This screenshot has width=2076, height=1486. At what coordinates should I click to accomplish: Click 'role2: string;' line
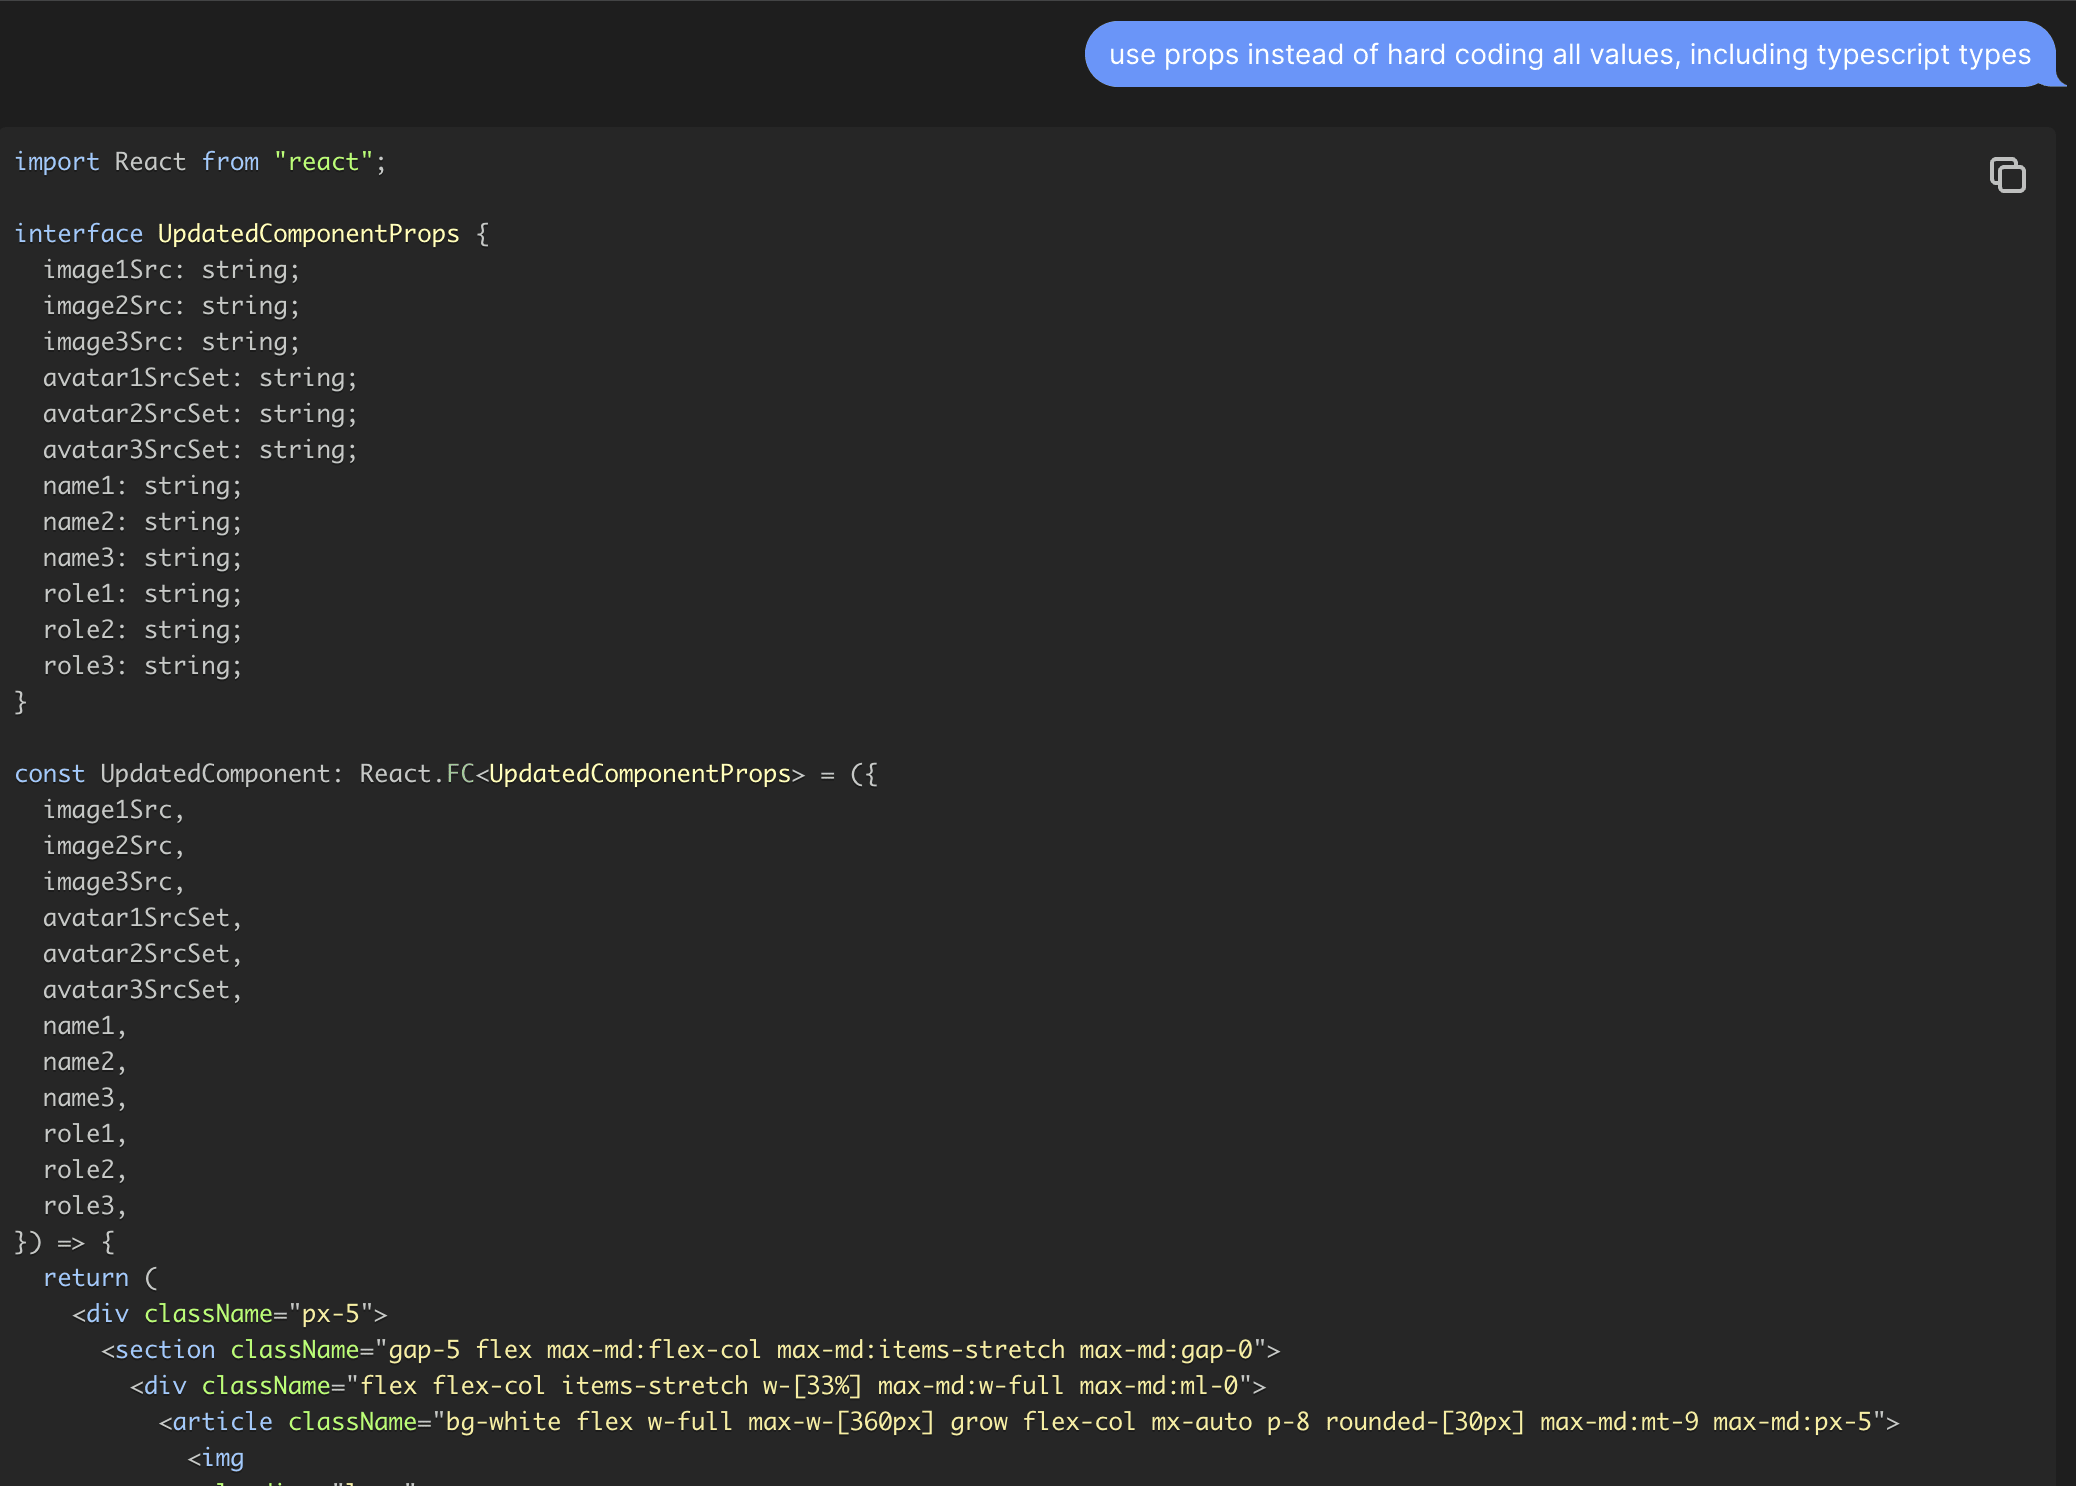(142, 630)
